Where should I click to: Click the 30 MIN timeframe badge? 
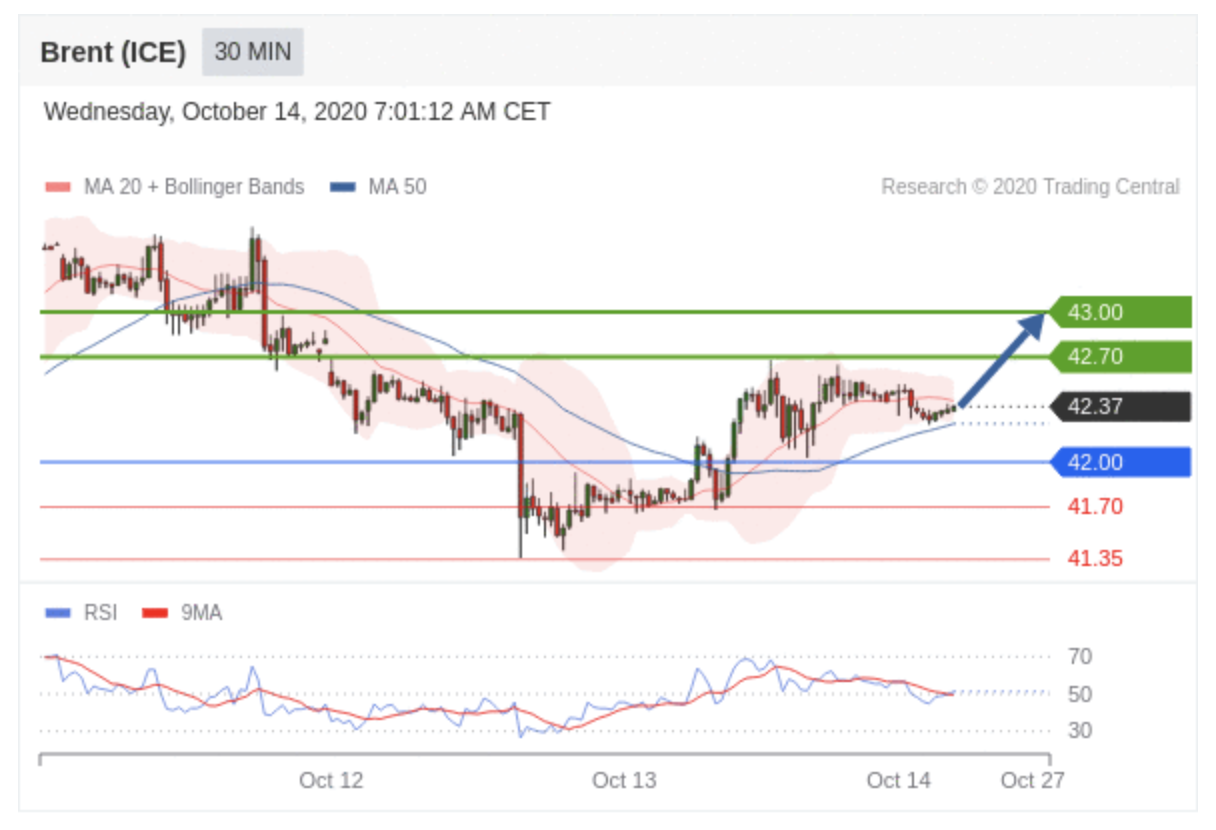point(252,52)
